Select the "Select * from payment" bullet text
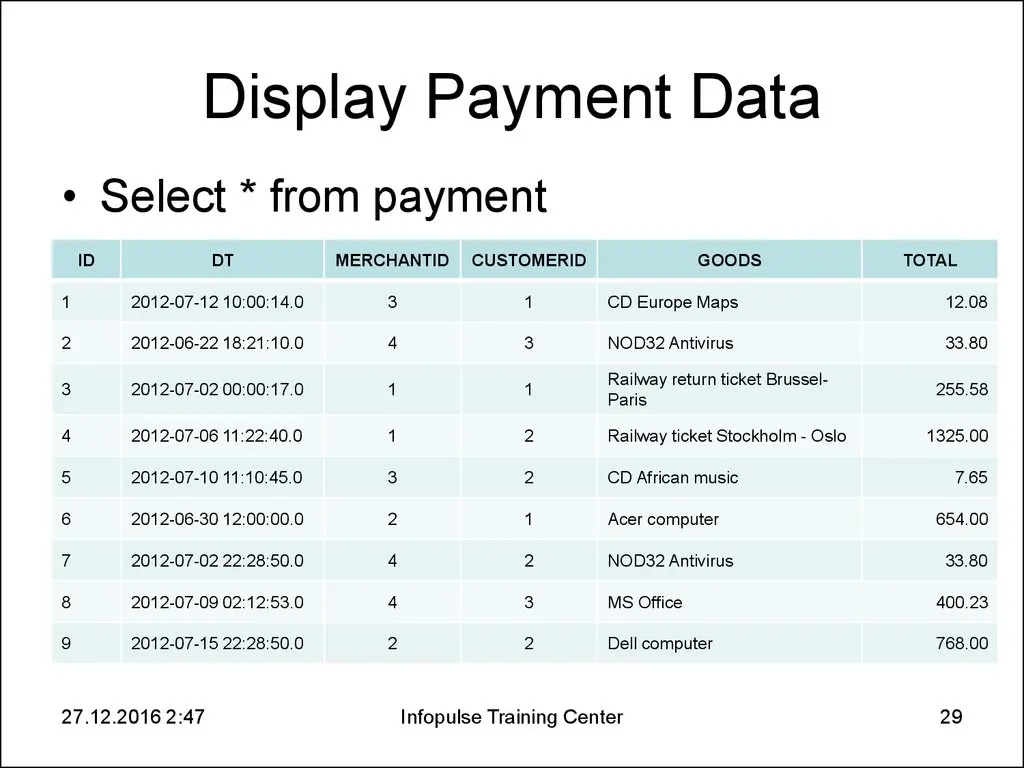The width and height of the screenshot is (1024, 768). coord(323,195)
